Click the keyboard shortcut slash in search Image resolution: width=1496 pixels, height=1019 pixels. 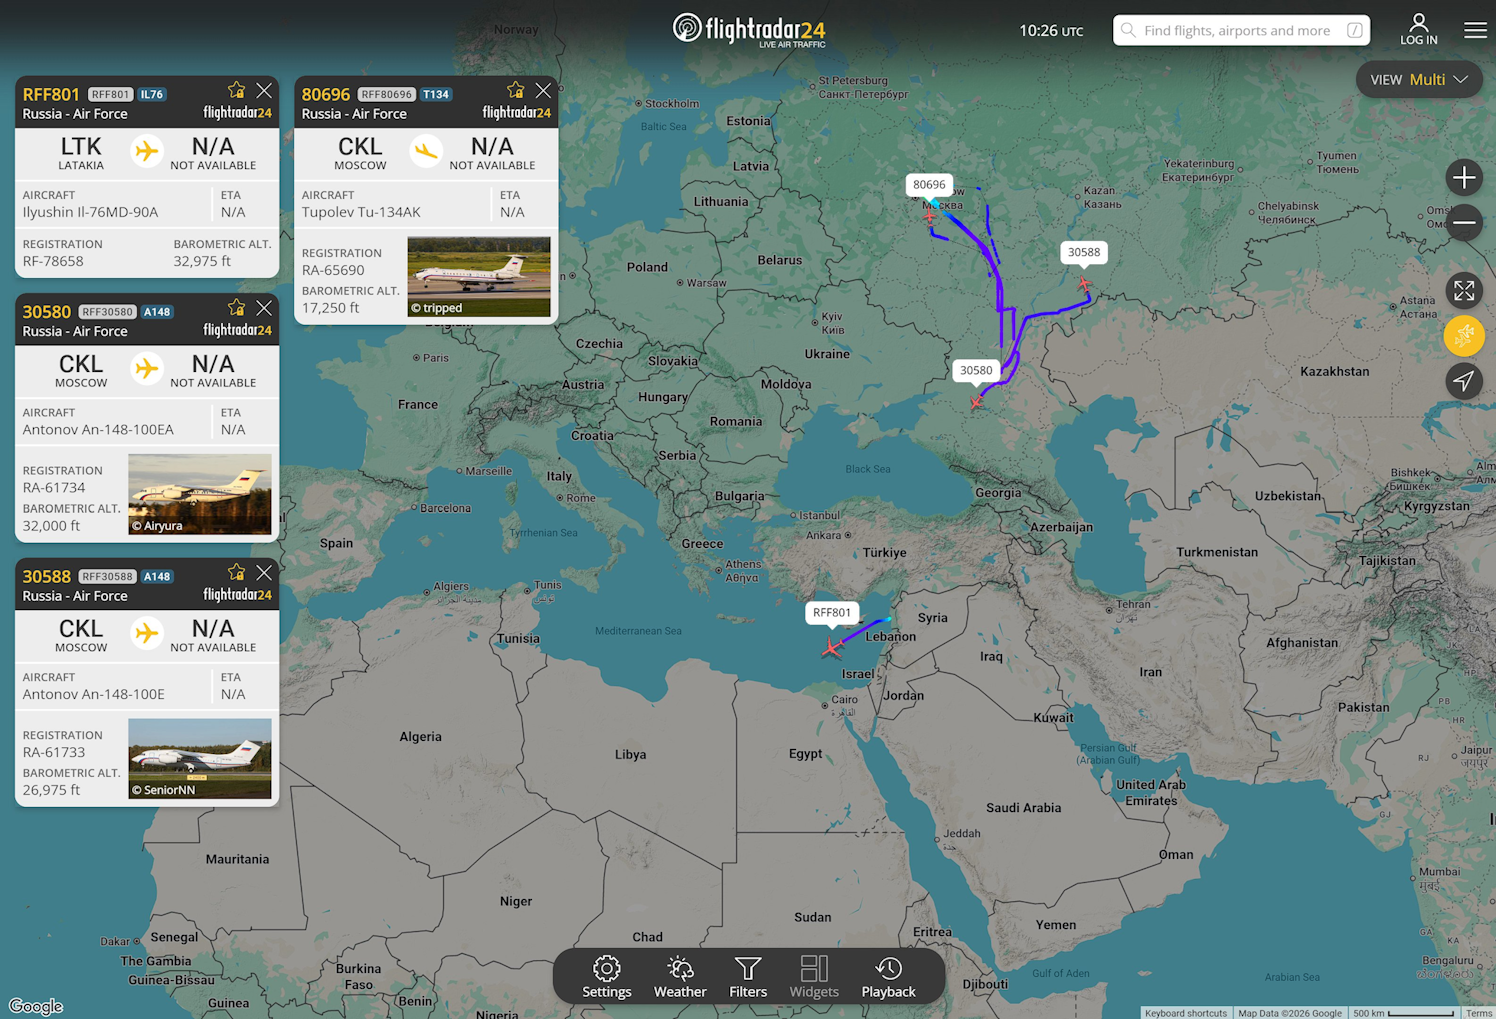(1354, 30)
